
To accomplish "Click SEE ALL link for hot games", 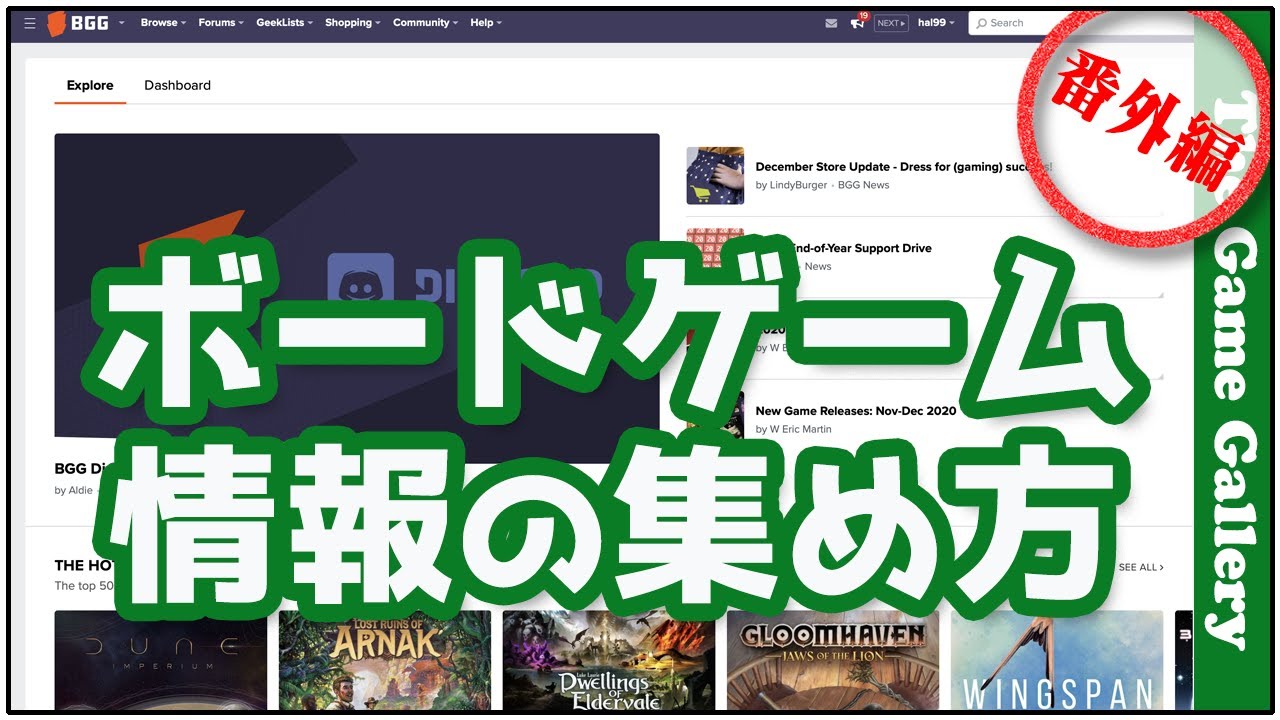I will coord(1140,568).
